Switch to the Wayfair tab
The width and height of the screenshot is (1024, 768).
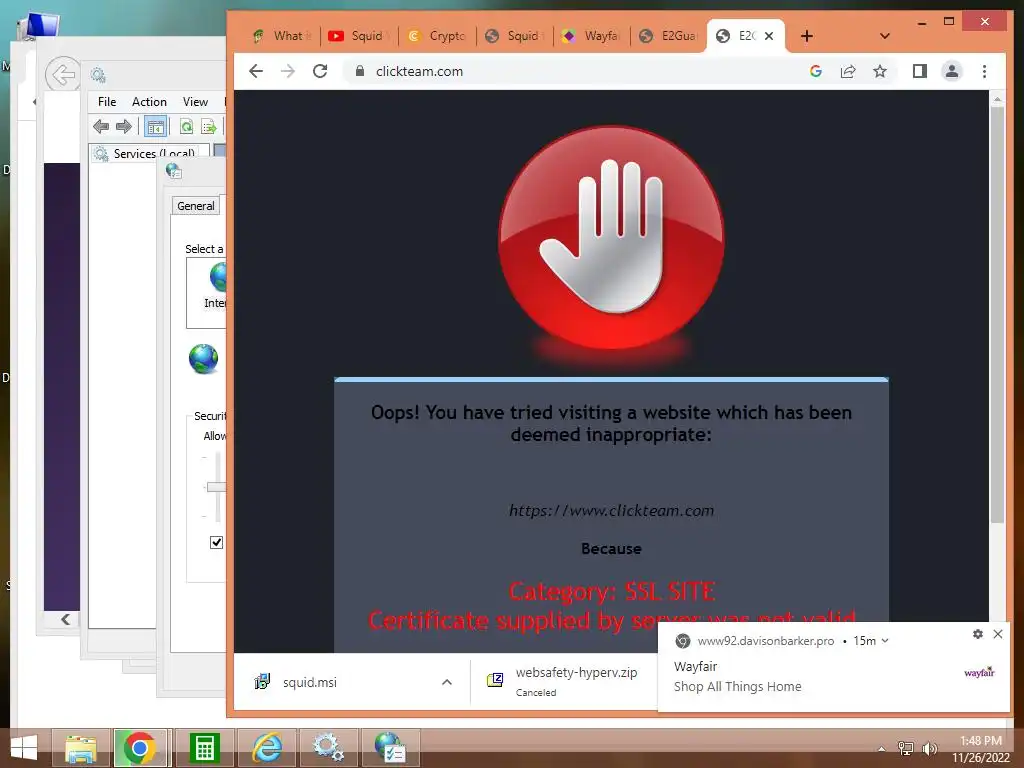(592, 36)
